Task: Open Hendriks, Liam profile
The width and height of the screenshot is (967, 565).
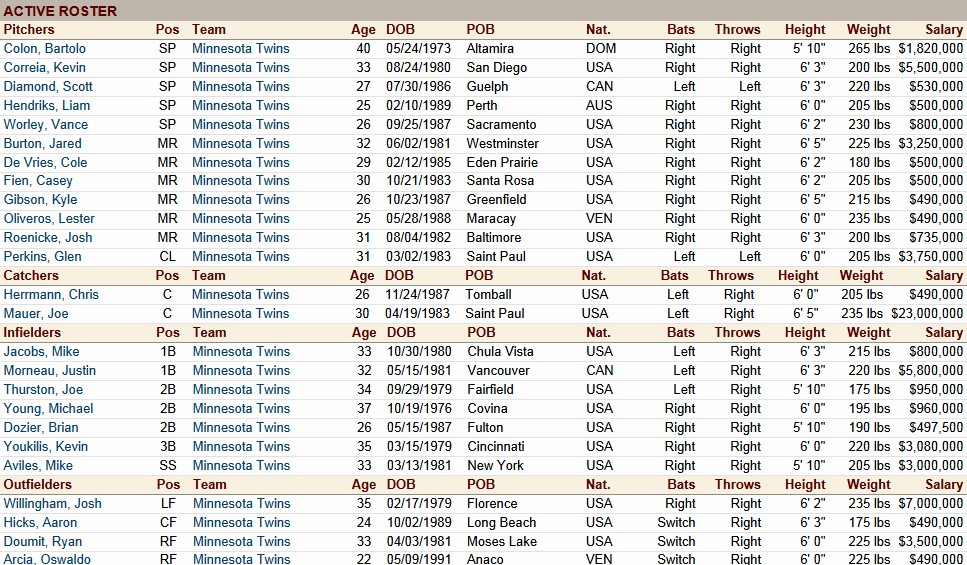Action: pos(47,106)
